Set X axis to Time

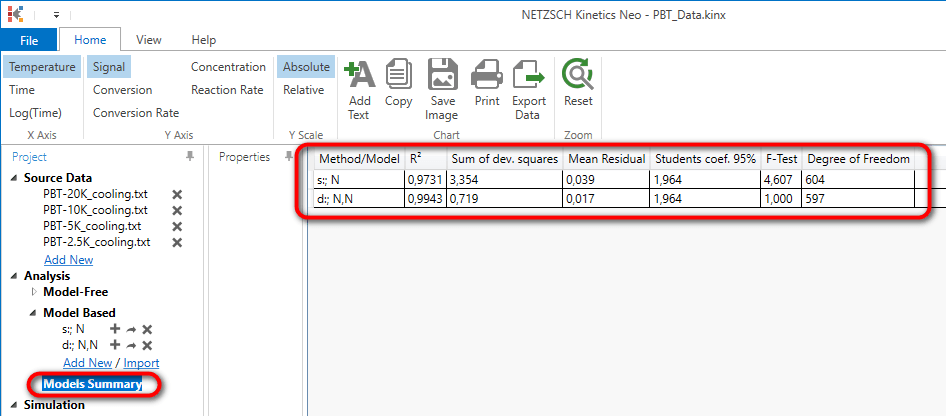pos(22,90)
